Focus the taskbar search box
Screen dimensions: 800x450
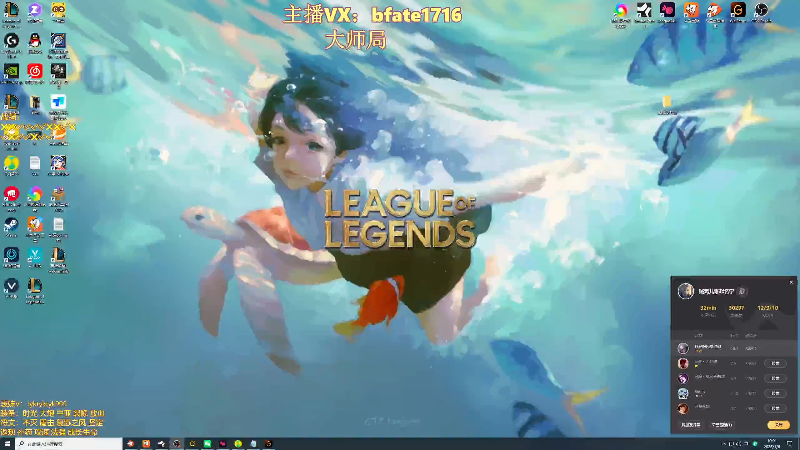coord(69,444)
